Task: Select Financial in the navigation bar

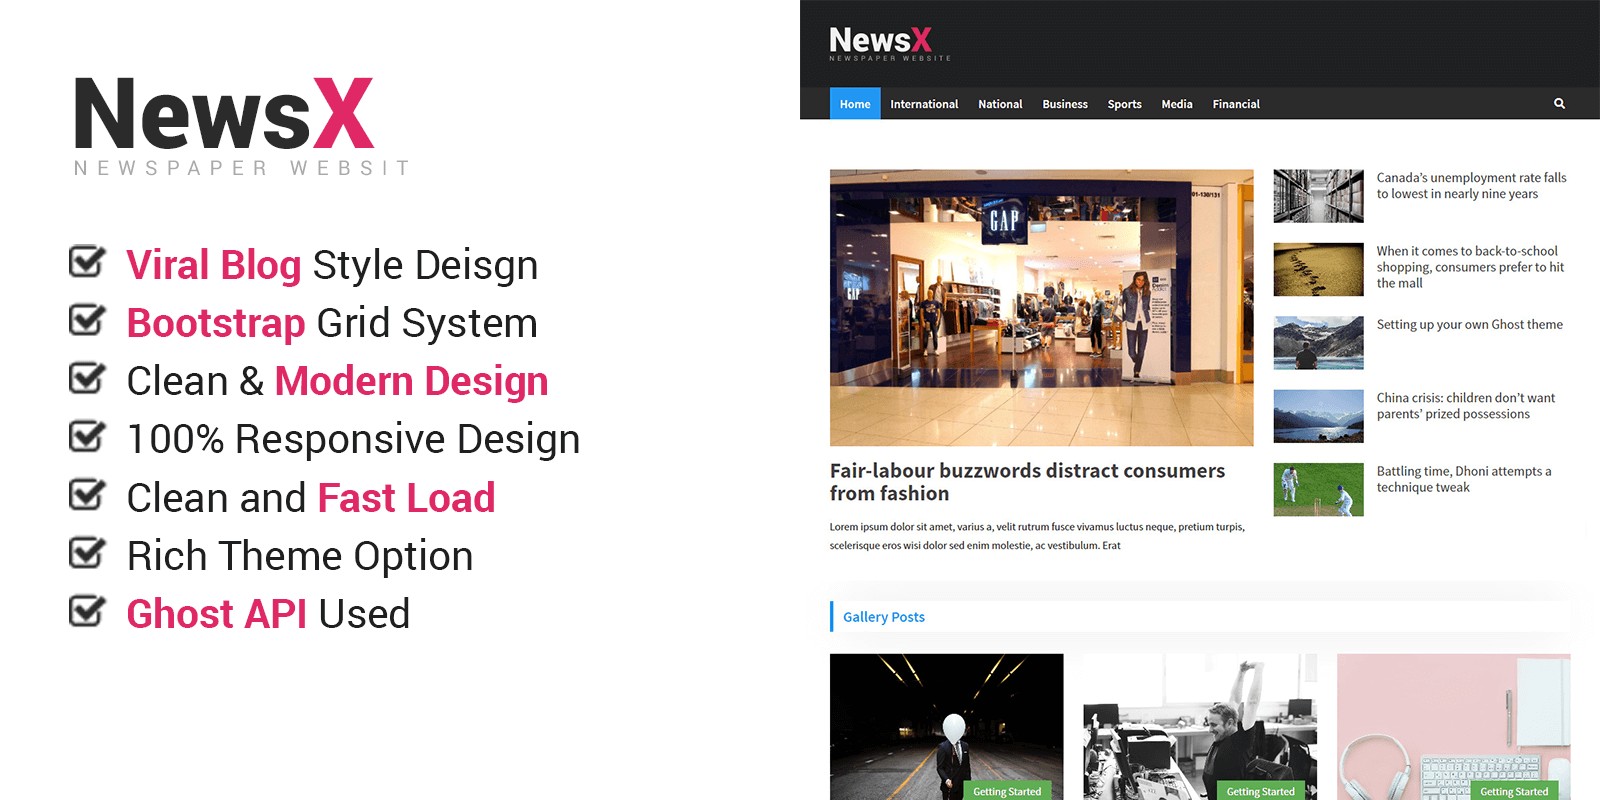Action: [1236, 104]
